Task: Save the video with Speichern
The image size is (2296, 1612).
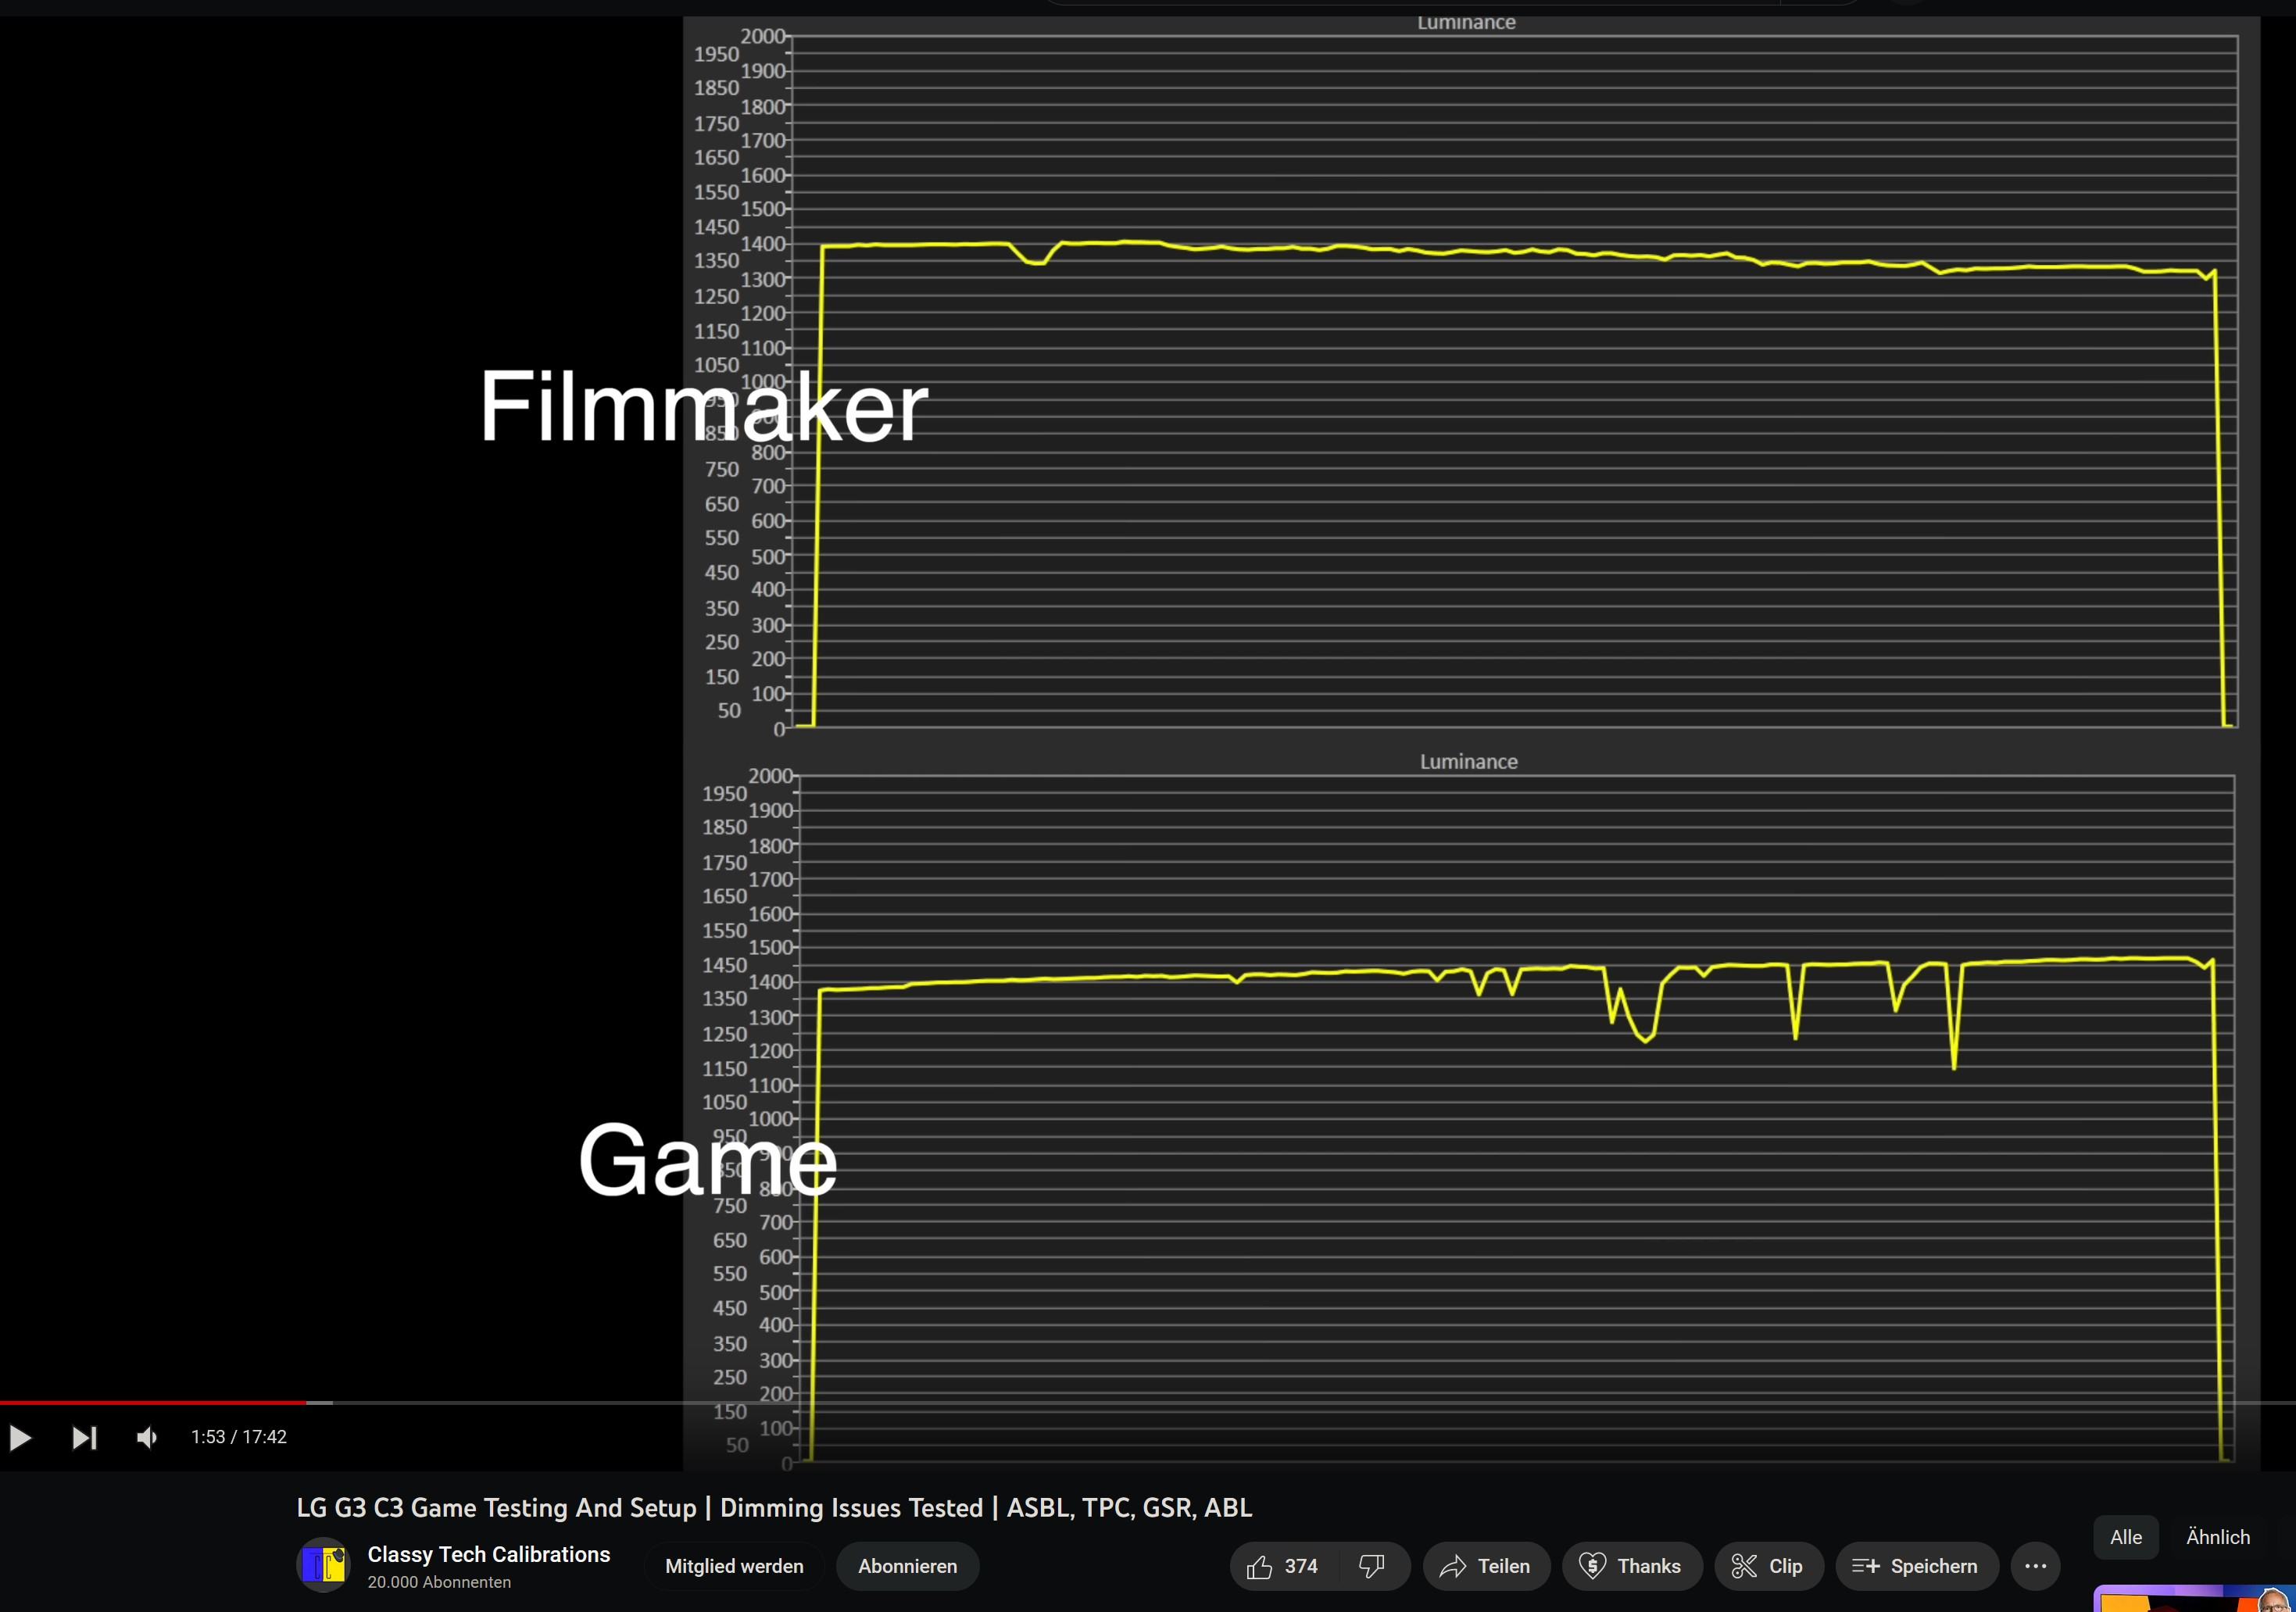Action: pos(1917,1566)
